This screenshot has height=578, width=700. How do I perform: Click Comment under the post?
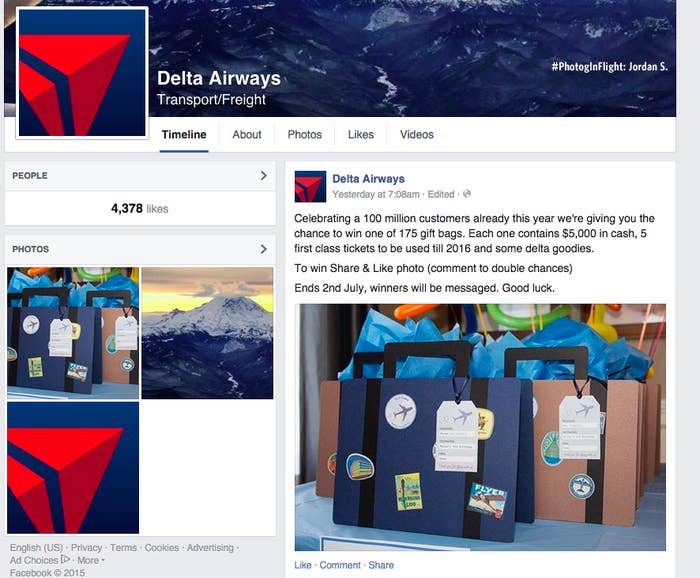(x=340, y=565)
